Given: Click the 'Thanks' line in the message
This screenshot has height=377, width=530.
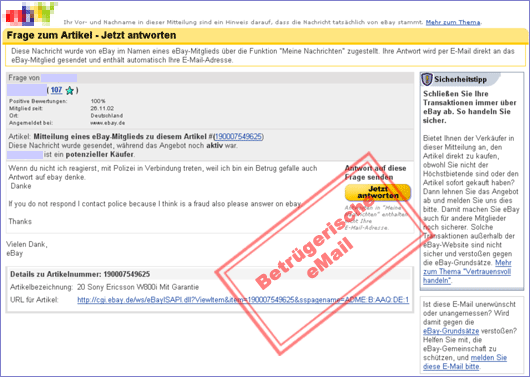Looking at the screenshot, I should coord(20,221).
